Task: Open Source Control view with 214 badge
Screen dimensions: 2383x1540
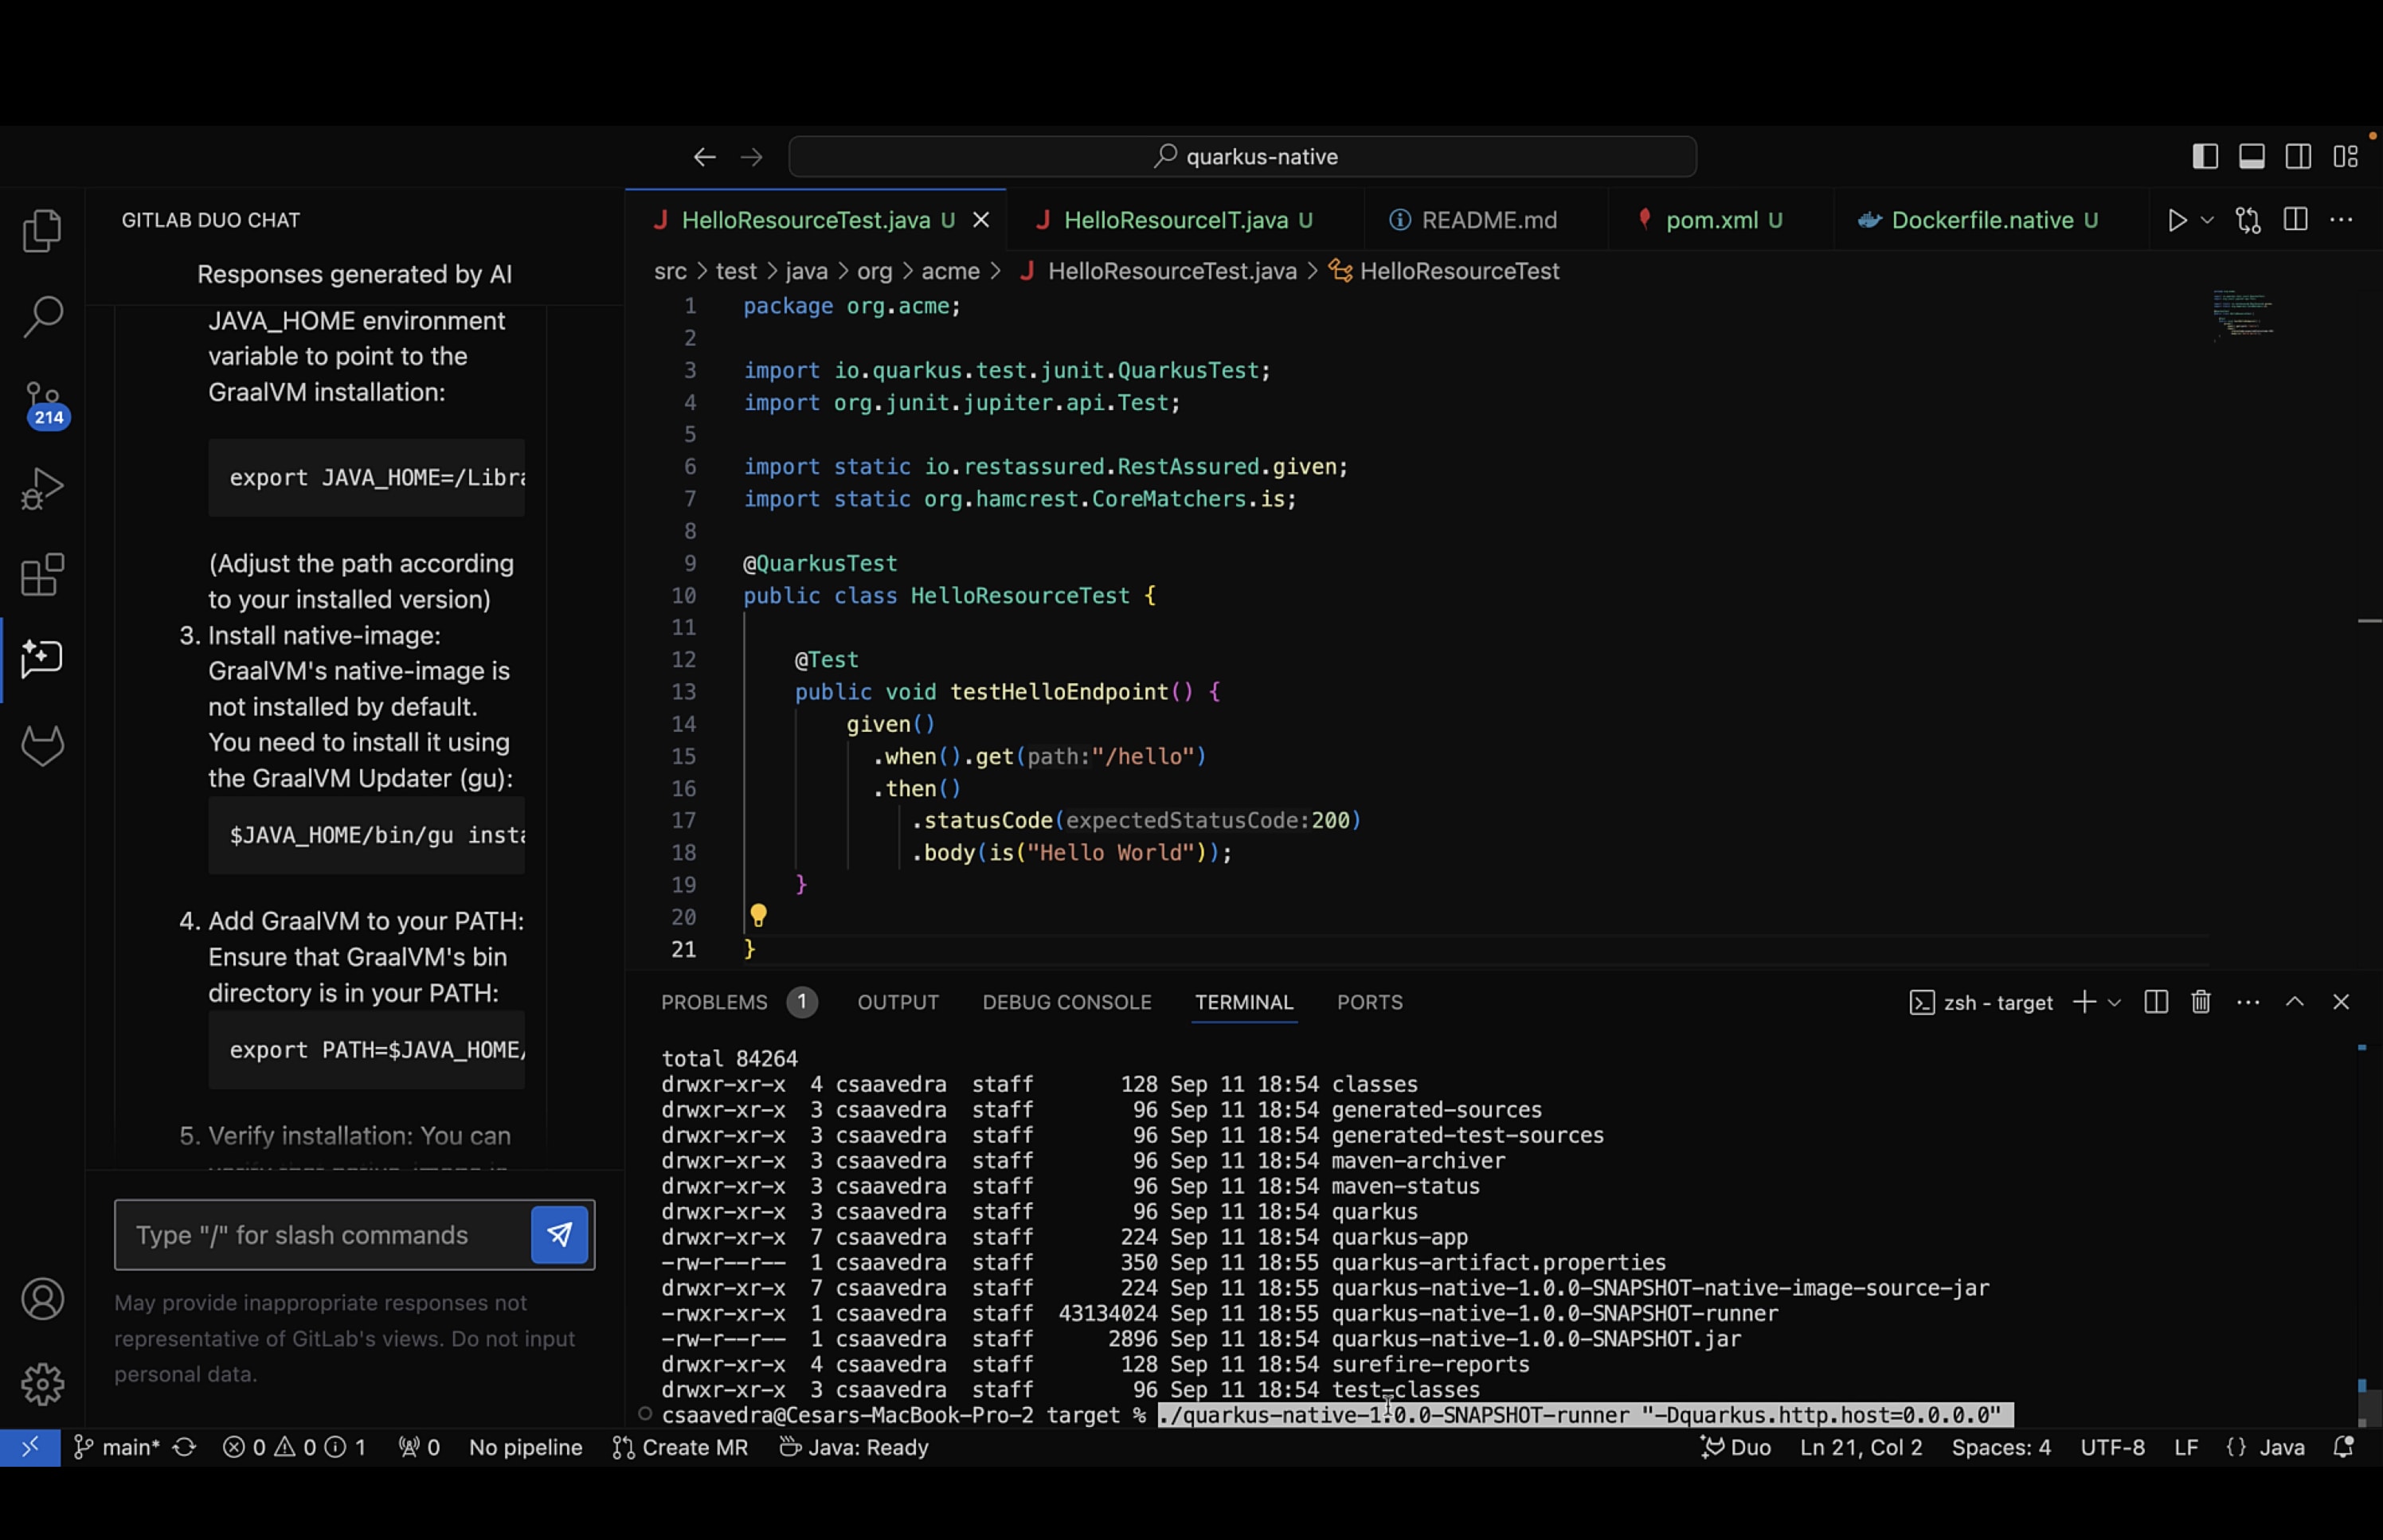Action: (x=44, y=404)
